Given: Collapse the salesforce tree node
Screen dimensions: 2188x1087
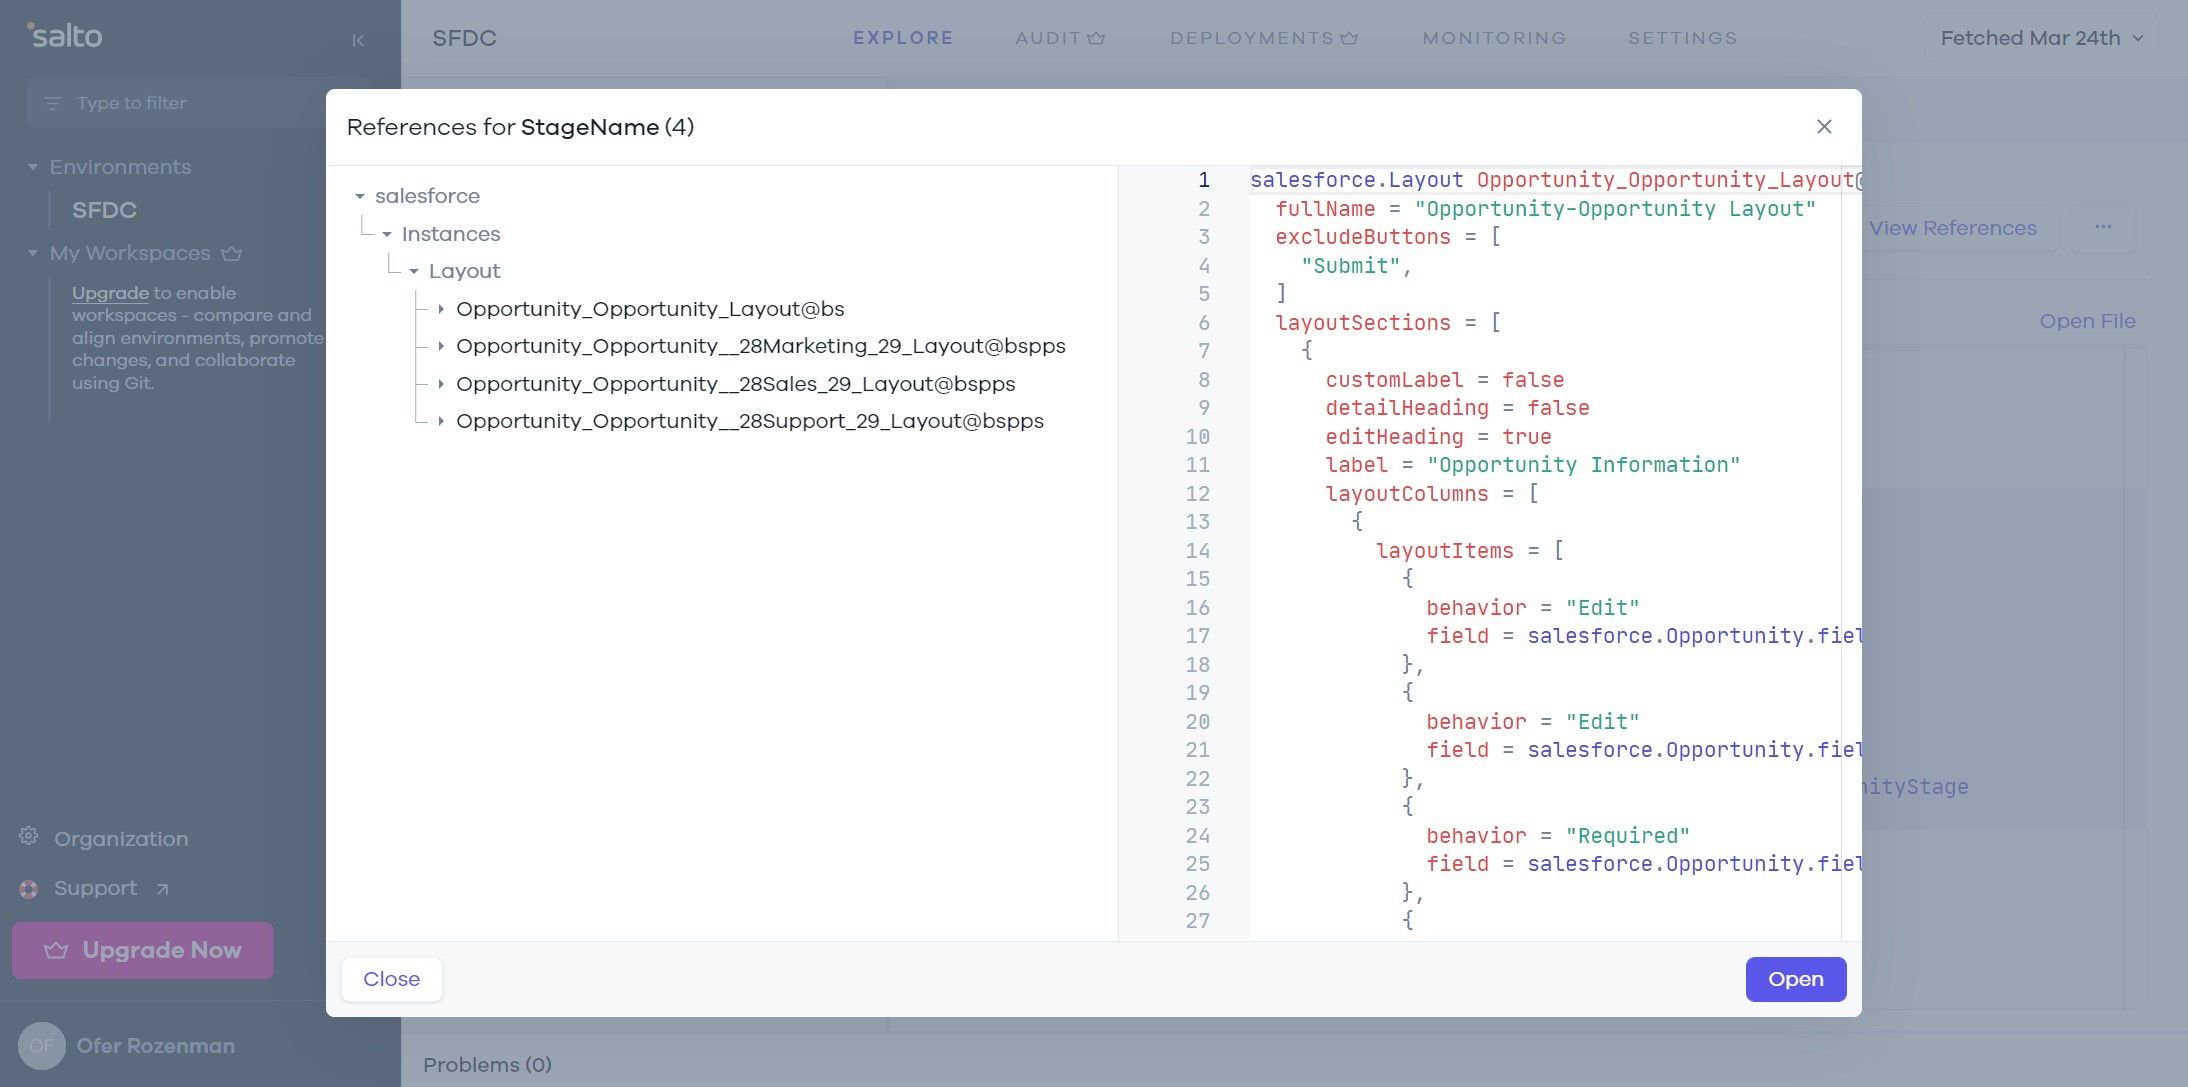Looking at the screenshot, I should tap(360, 197).
